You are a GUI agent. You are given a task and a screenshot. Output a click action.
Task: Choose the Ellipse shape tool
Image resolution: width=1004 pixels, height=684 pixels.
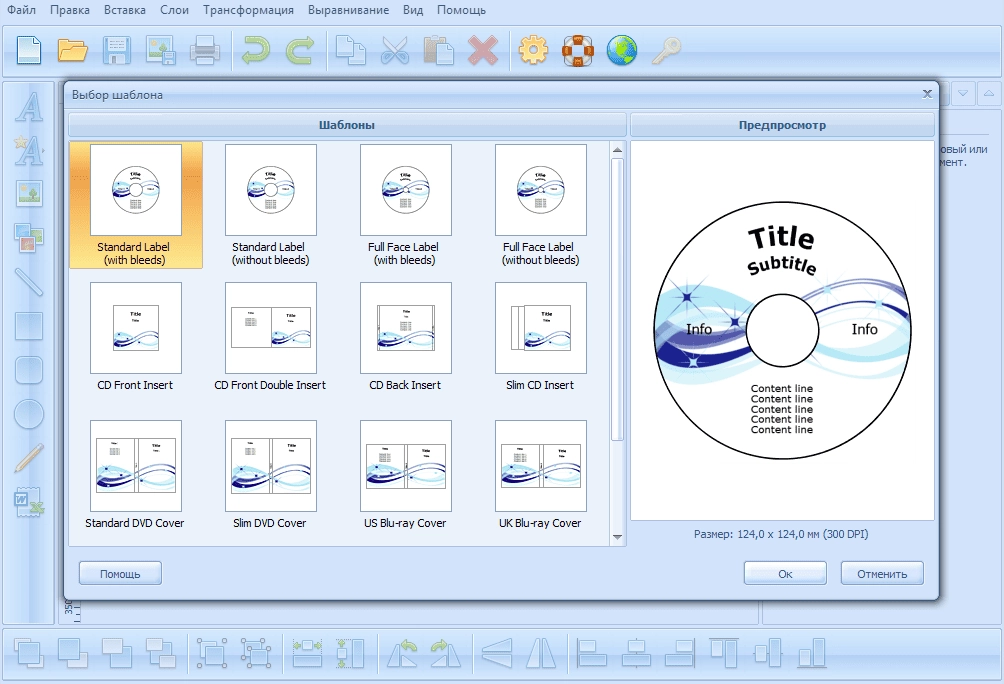[29, 414]
